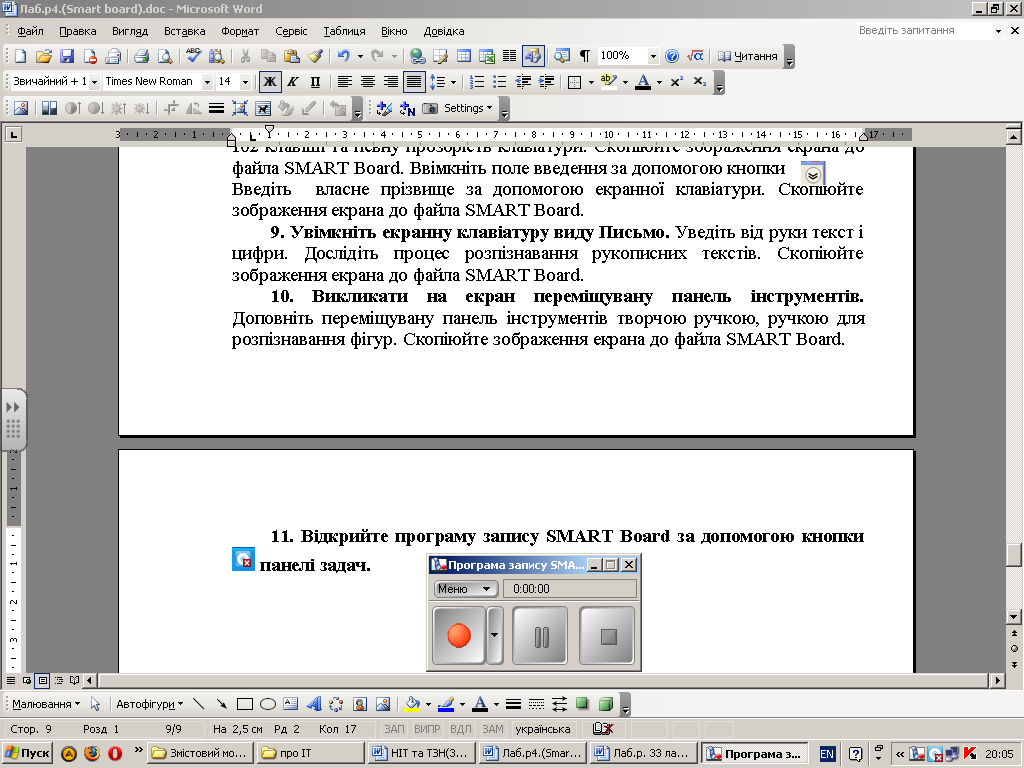
Task: Activate the Format Painter brush
Action: (x=315, y=56)
